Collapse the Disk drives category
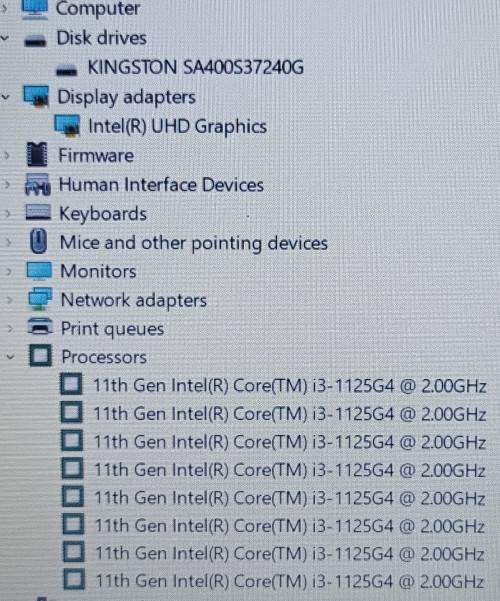This screenshot has height=601, width=500. [x=5, y=38]
